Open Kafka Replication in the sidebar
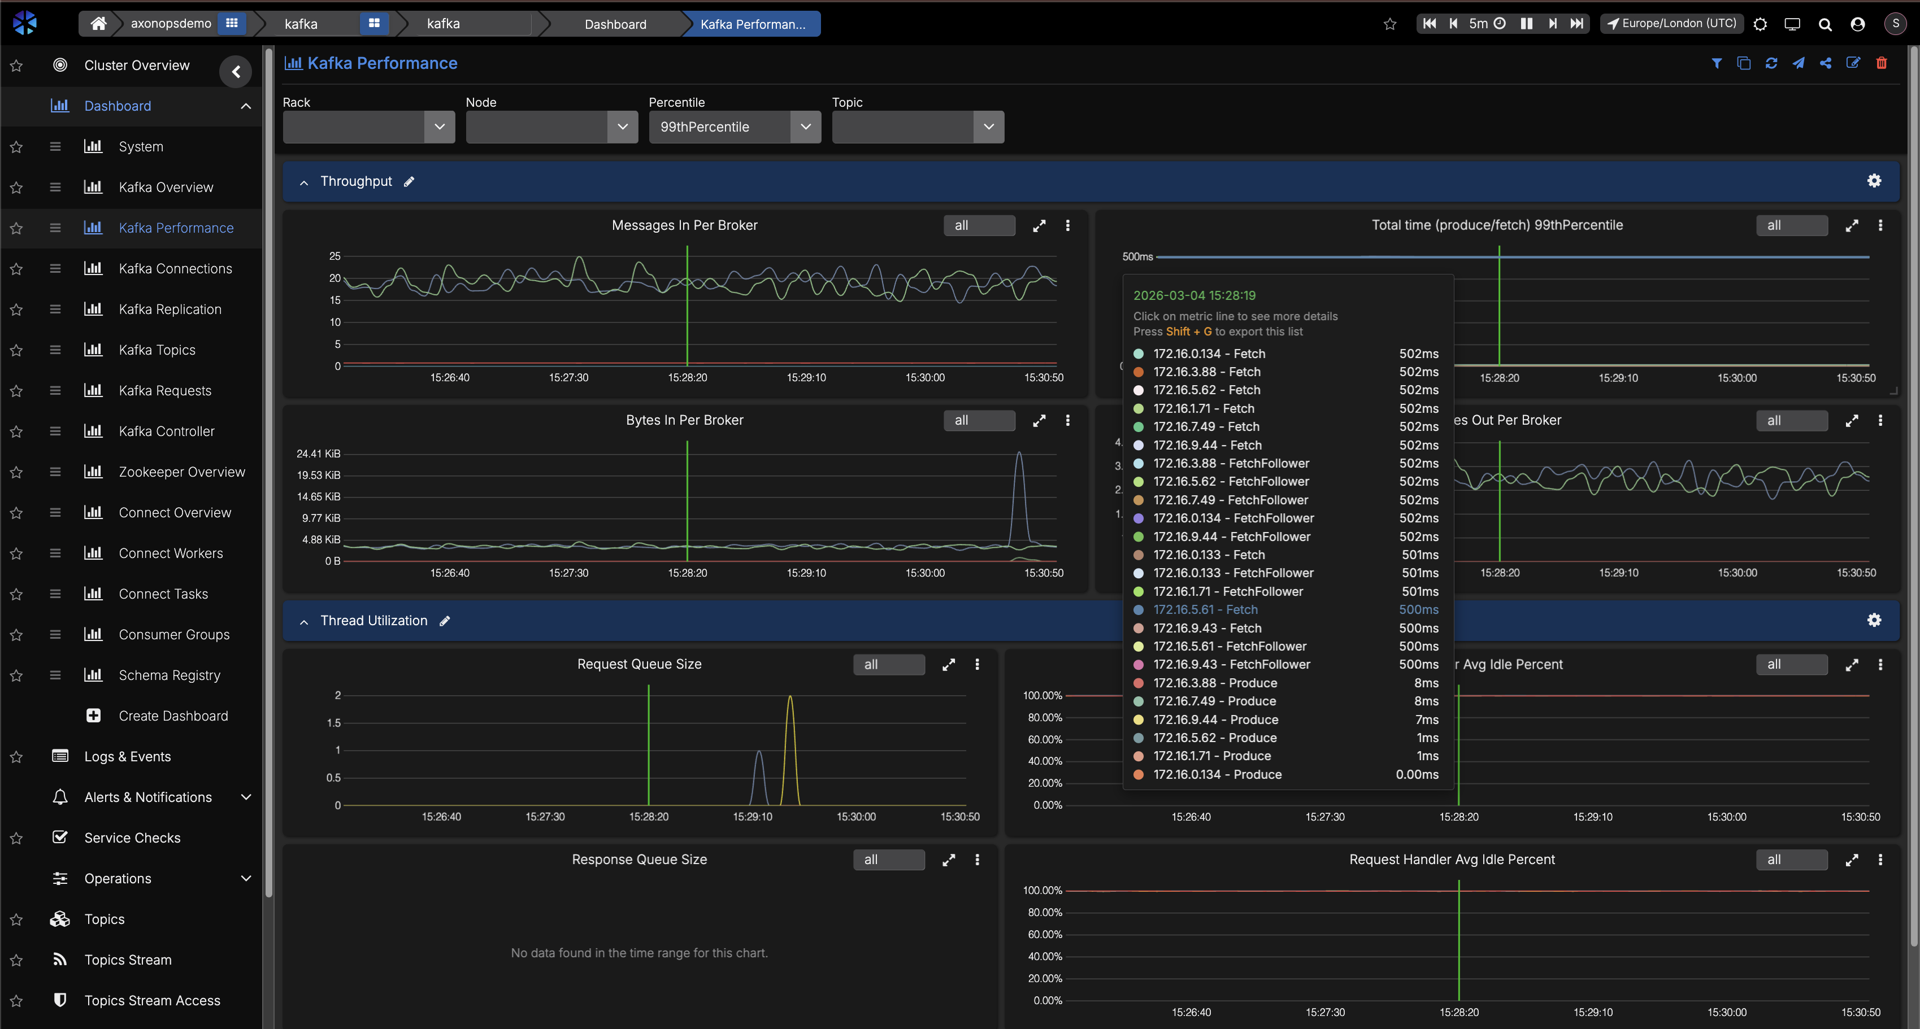The width and height of the screenshot is (1920, 1029). point(170,310)
